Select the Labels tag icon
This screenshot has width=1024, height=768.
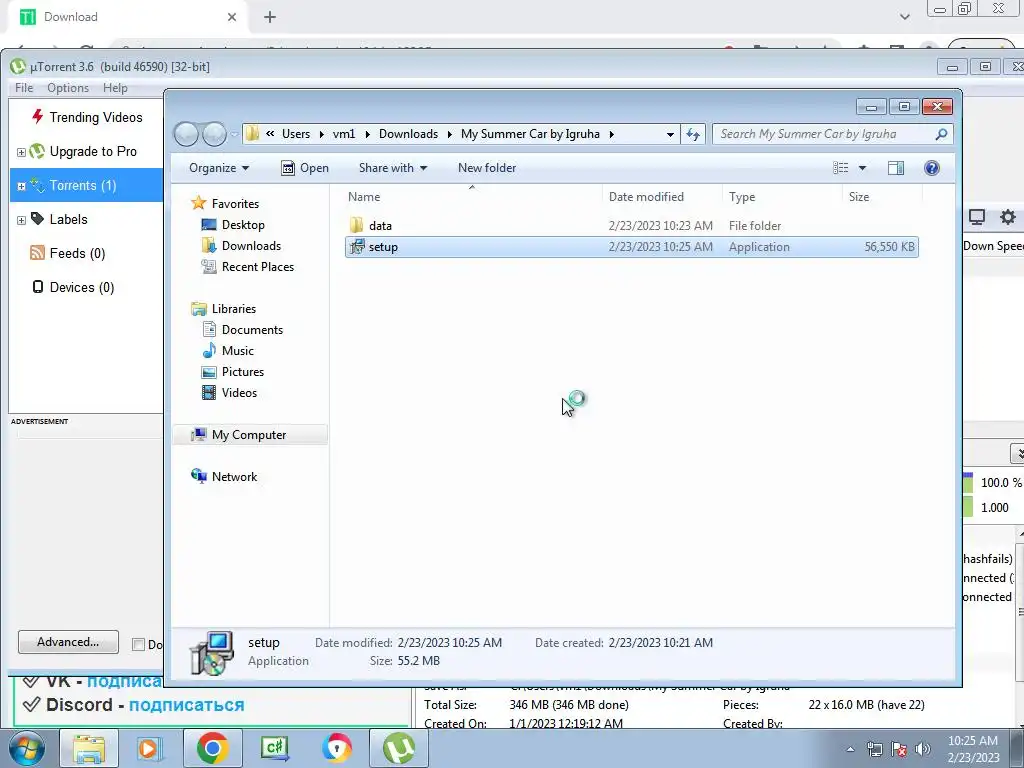(37, 219)
